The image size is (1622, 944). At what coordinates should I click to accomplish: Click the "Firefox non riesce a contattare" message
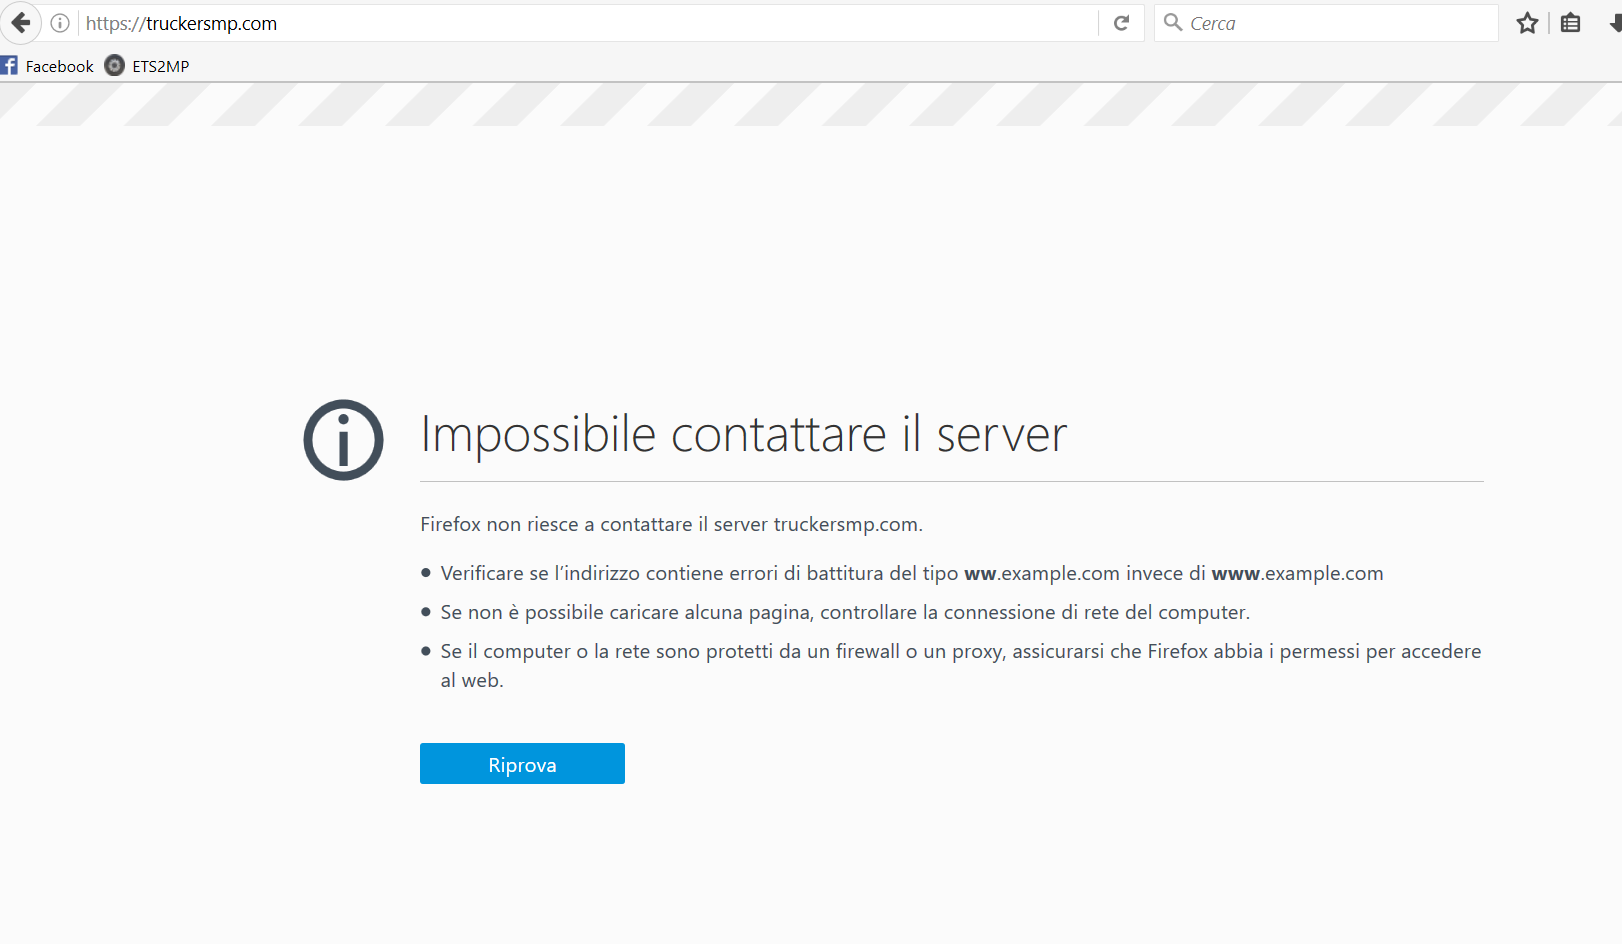click(671, 524)
